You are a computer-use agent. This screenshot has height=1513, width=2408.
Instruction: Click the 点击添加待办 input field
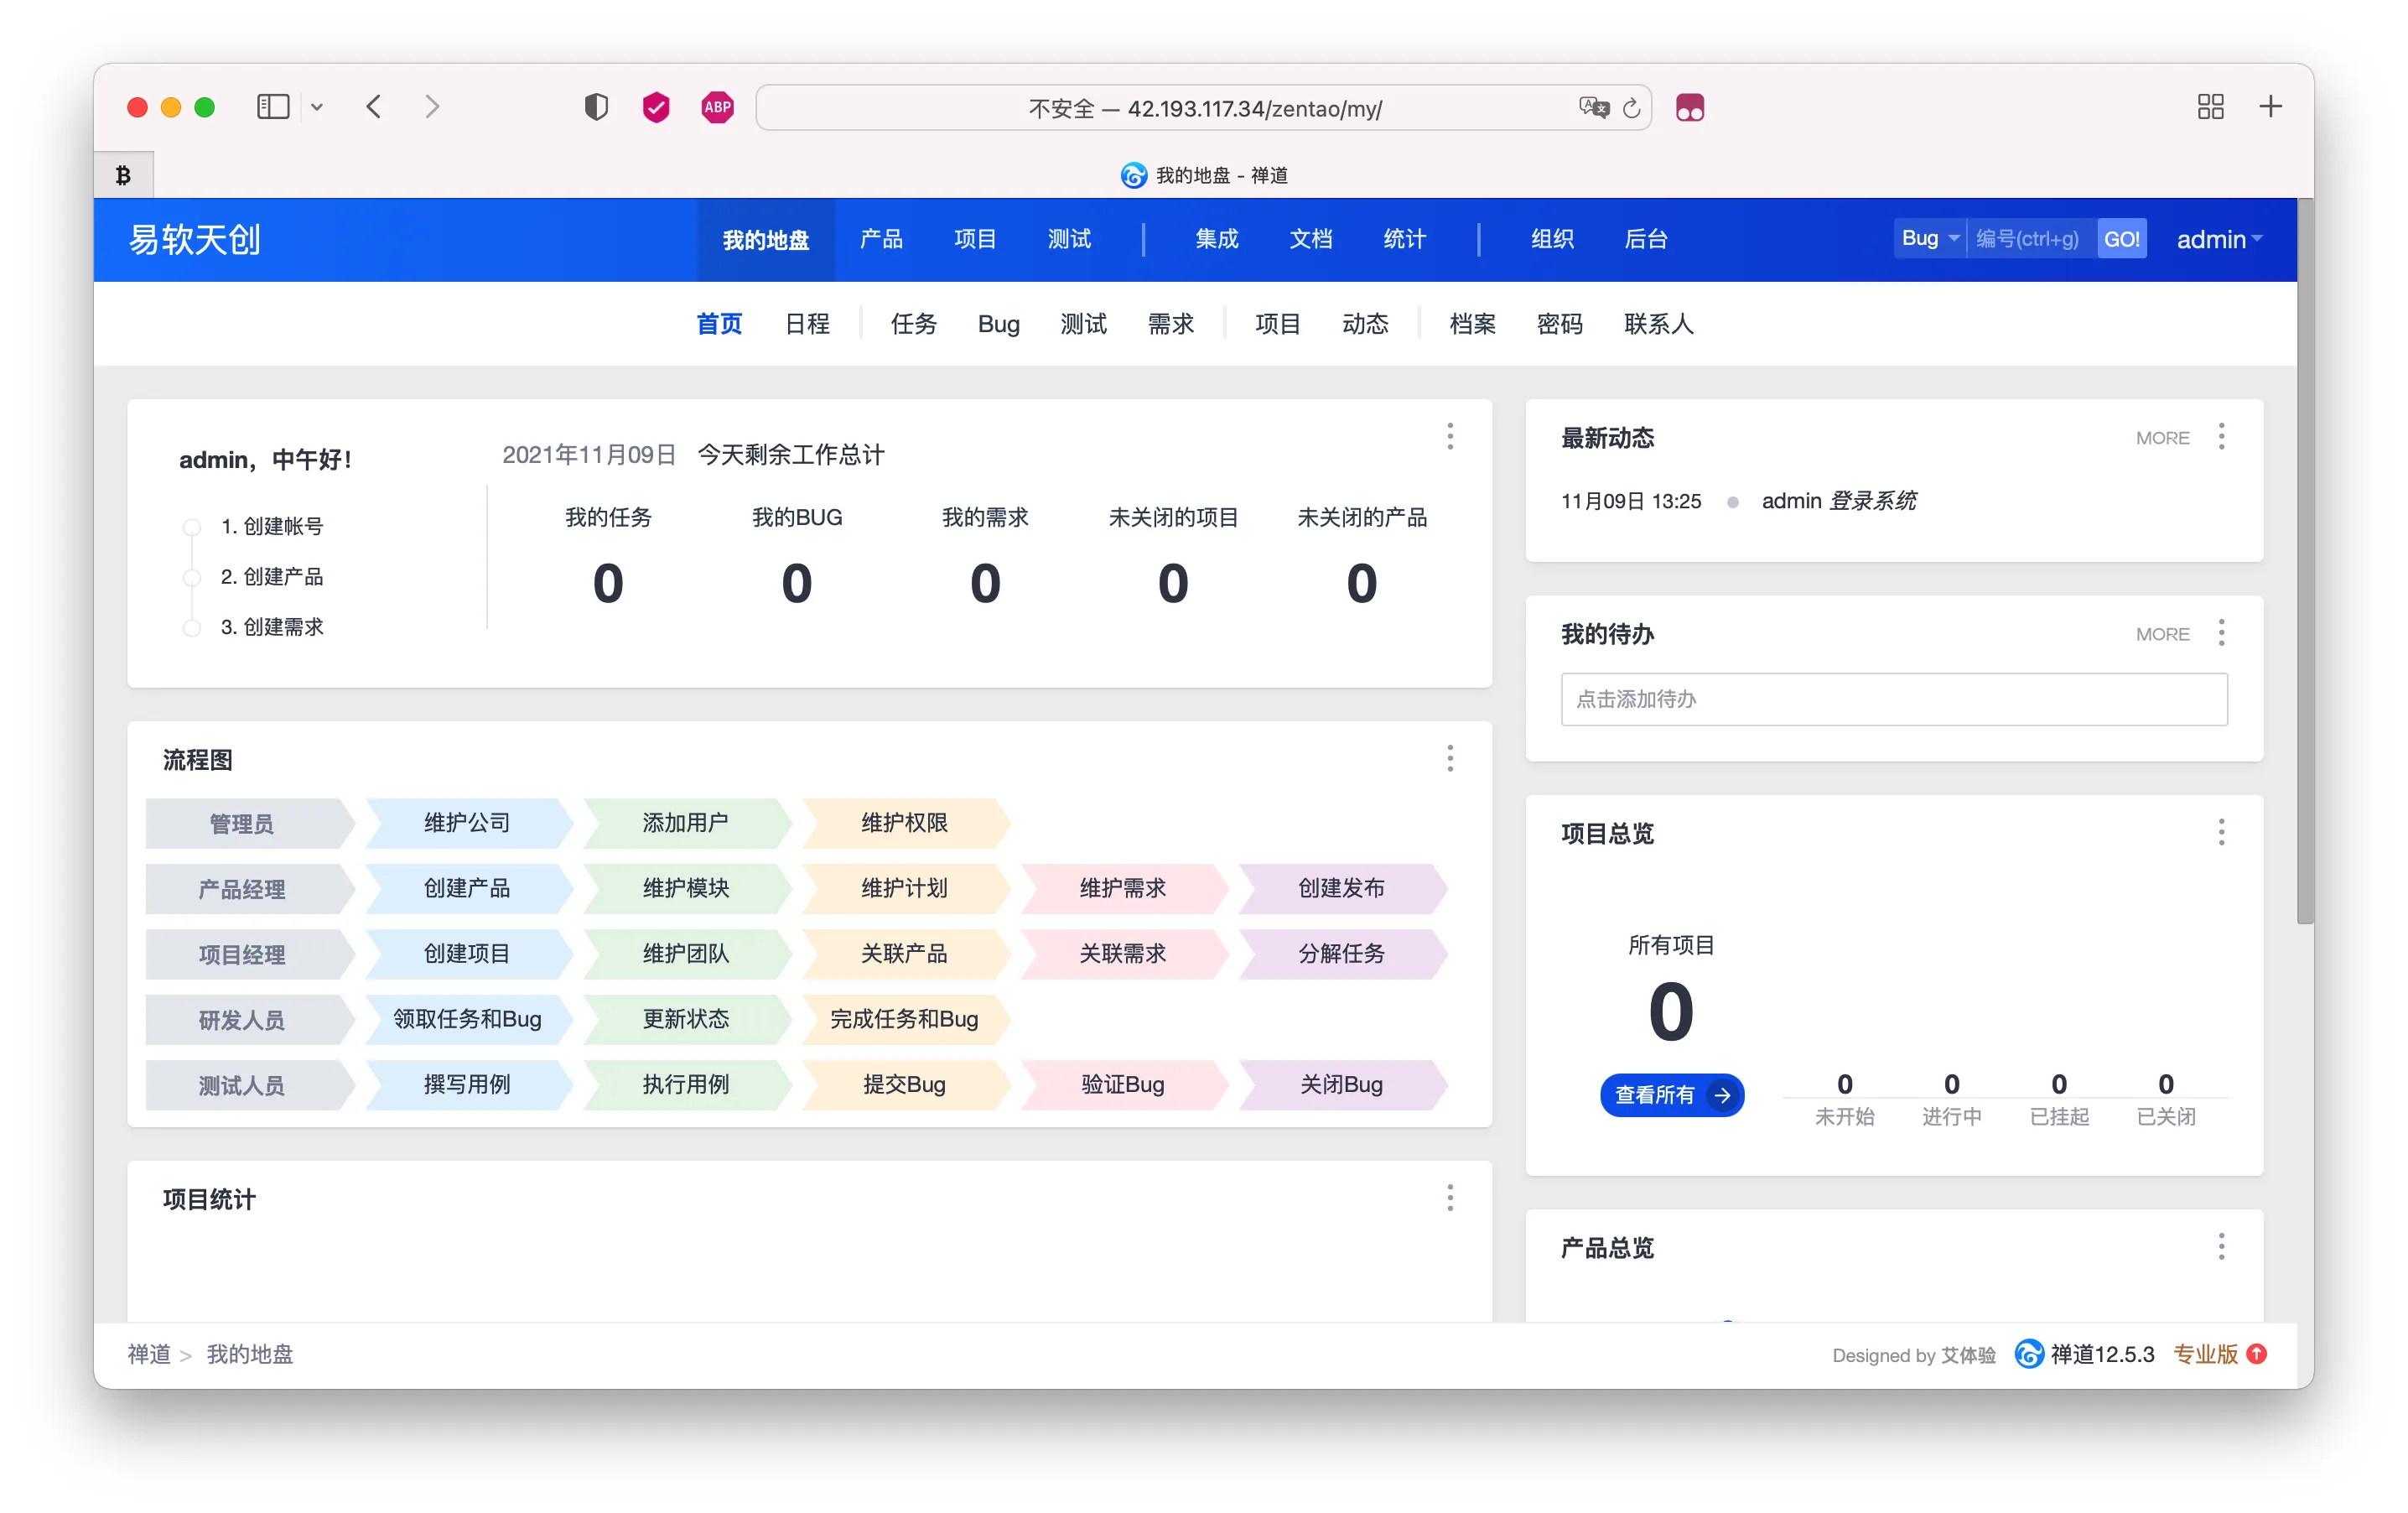click(1894, 699)
